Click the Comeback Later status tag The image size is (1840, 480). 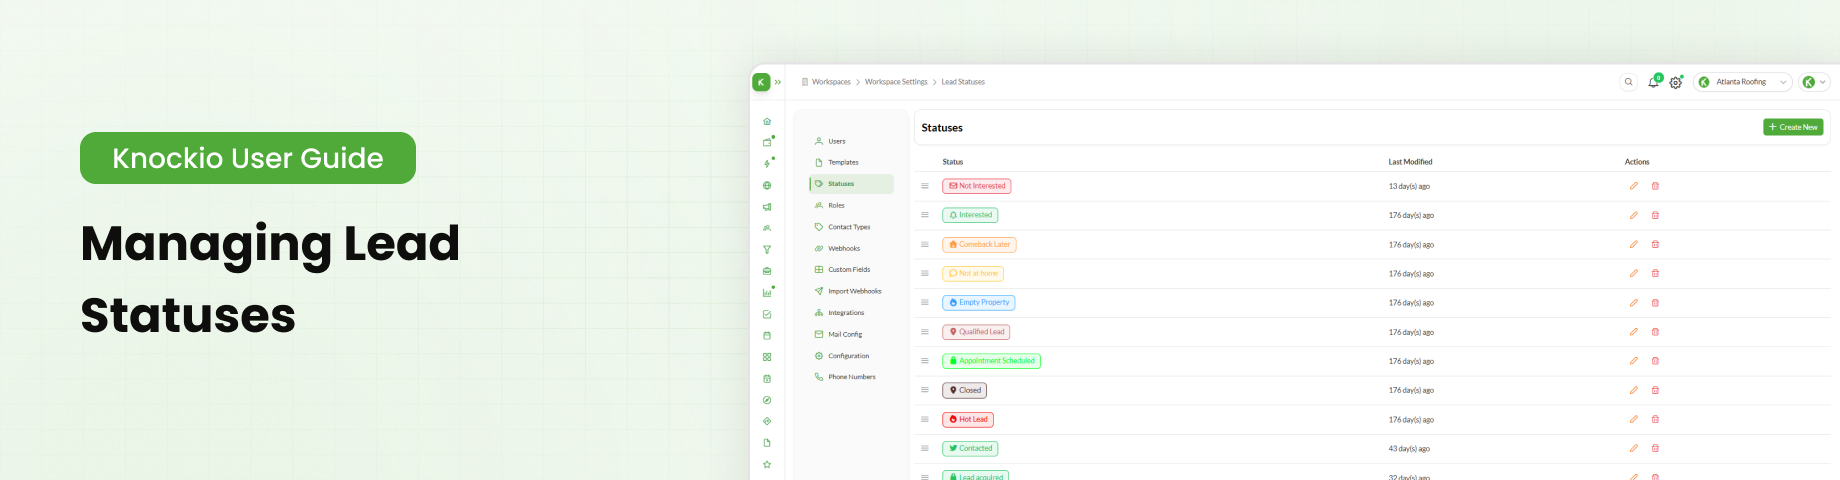click(980, 244)
